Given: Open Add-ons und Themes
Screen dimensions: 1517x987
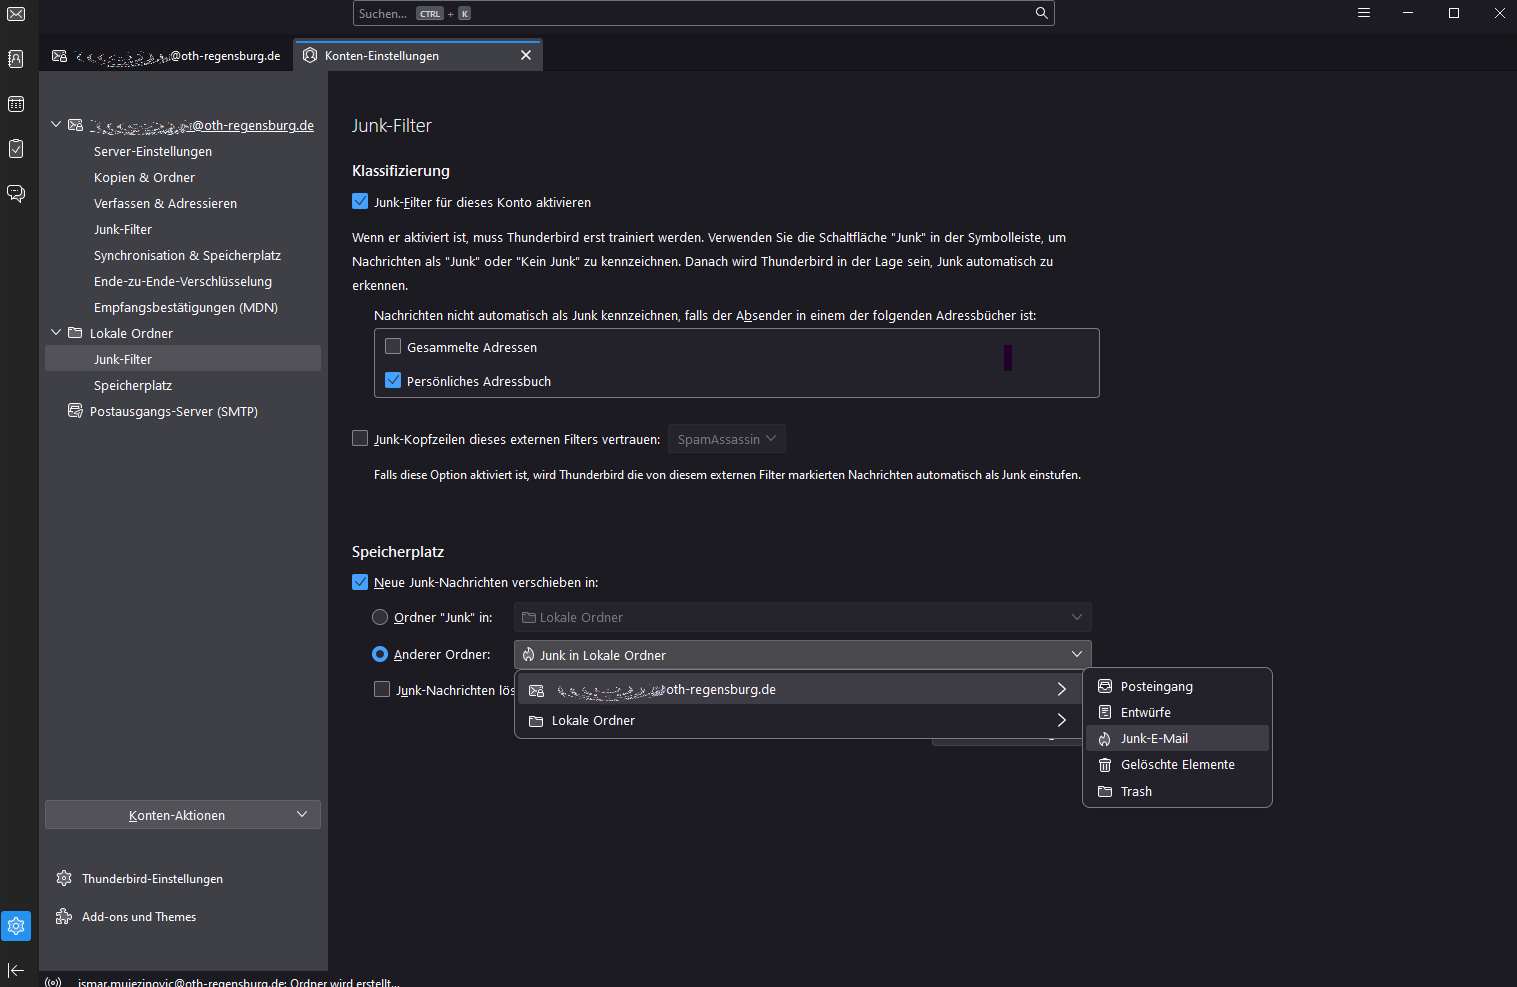Looking at the screenshot, I should click(x=139, y=917).
